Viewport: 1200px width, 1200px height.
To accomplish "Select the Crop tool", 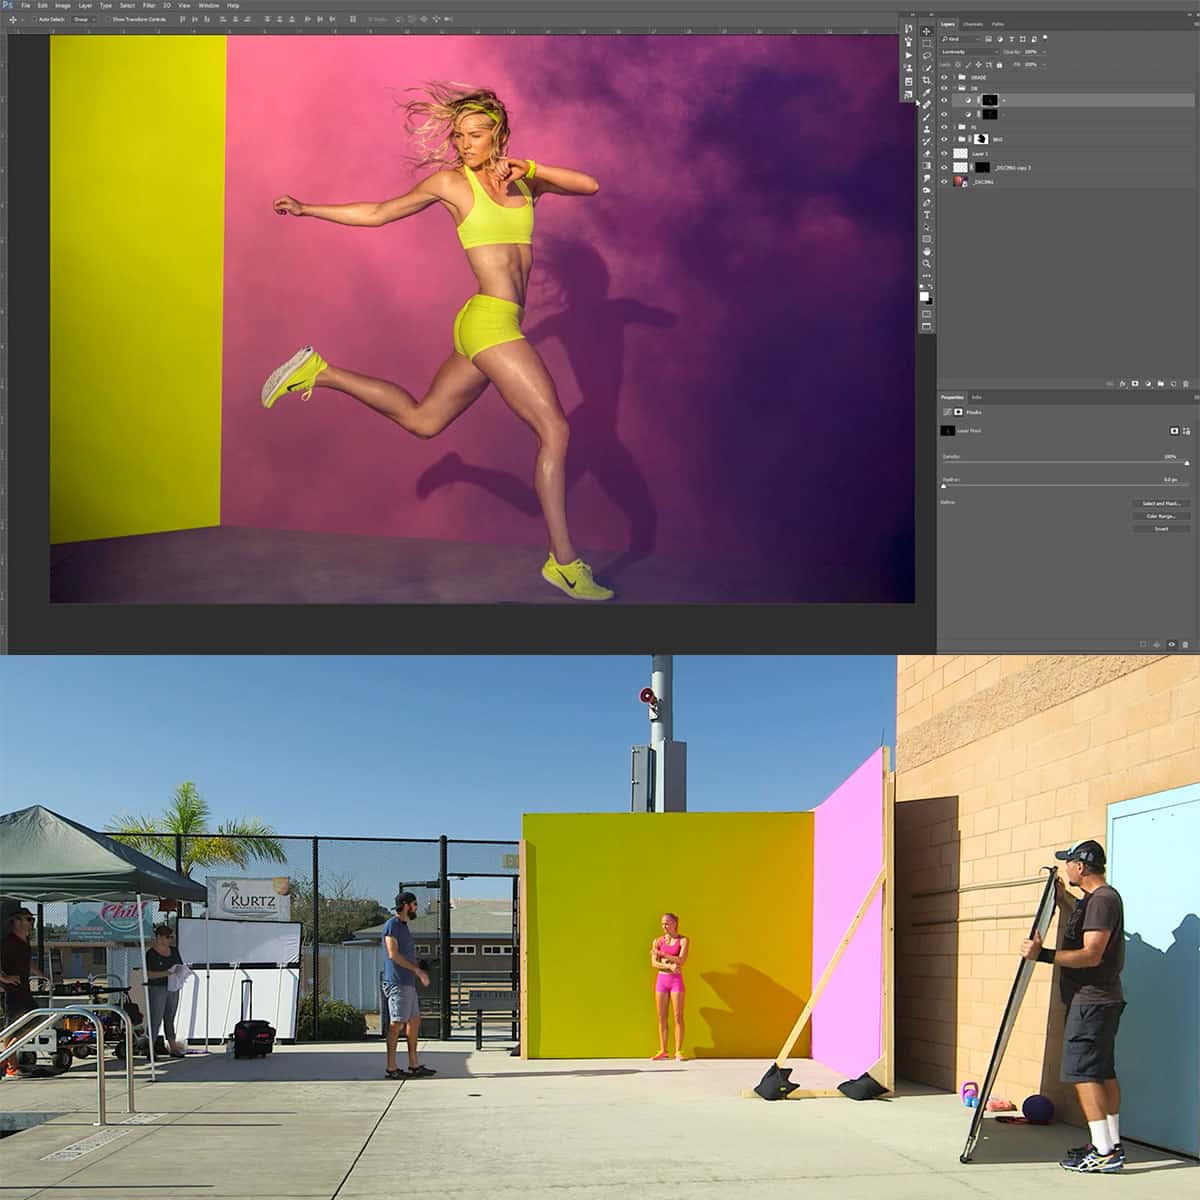I will pyautogui.click(x=926, y=80).
